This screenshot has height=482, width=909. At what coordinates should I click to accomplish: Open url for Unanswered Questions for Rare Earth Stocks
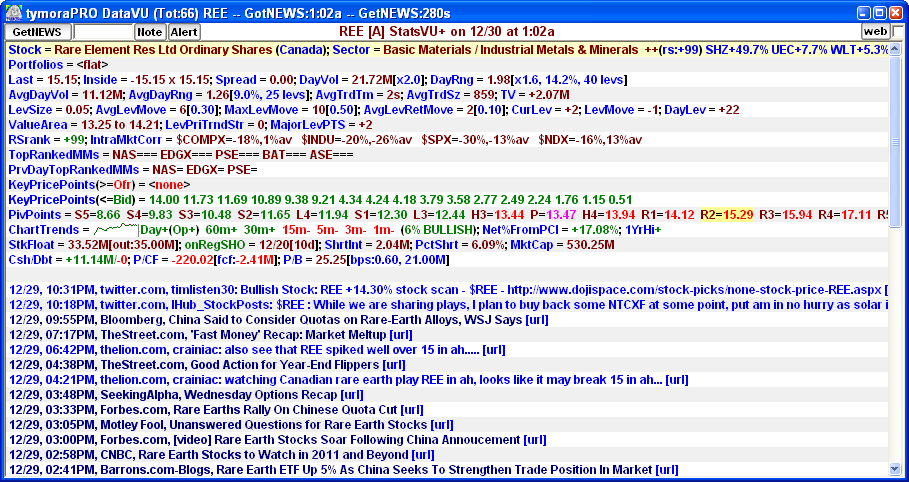[442, 425]
